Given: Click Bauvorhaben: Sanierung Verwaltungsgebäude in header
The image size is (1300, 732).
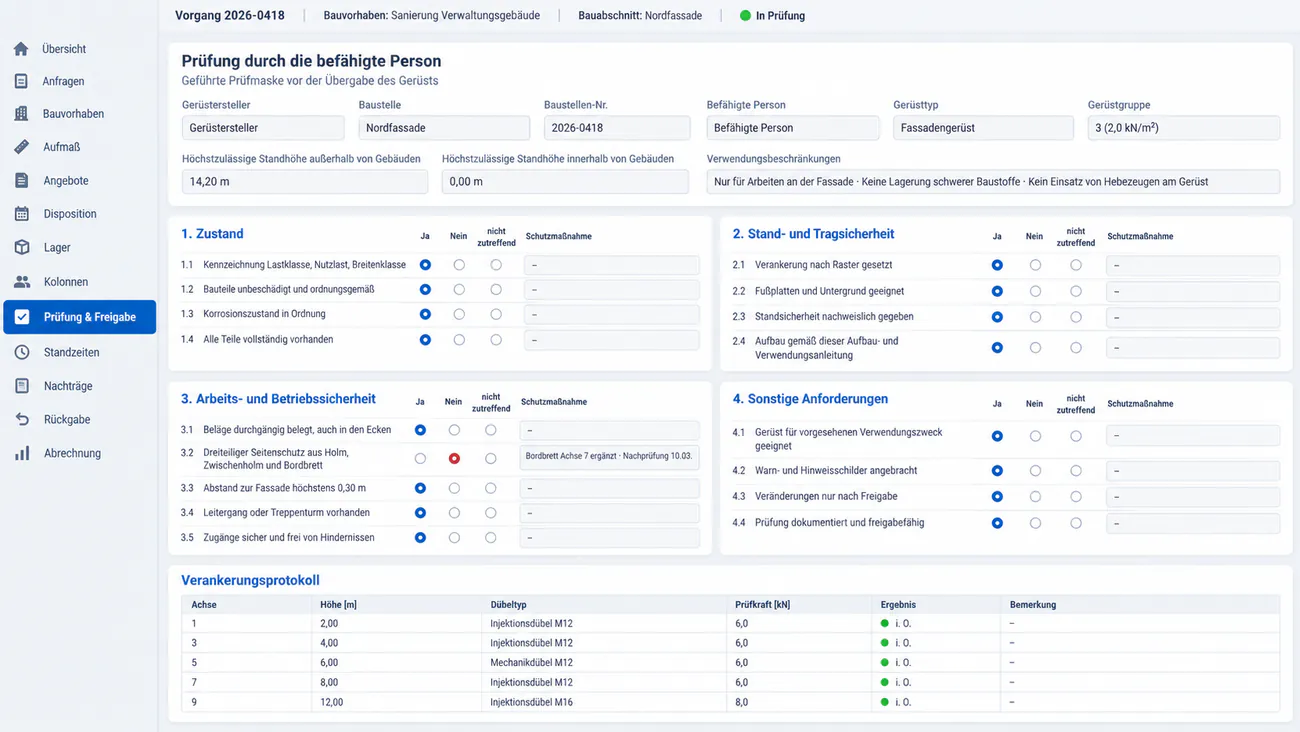Looking at the screenshot, I should click(x=432, y=16).
